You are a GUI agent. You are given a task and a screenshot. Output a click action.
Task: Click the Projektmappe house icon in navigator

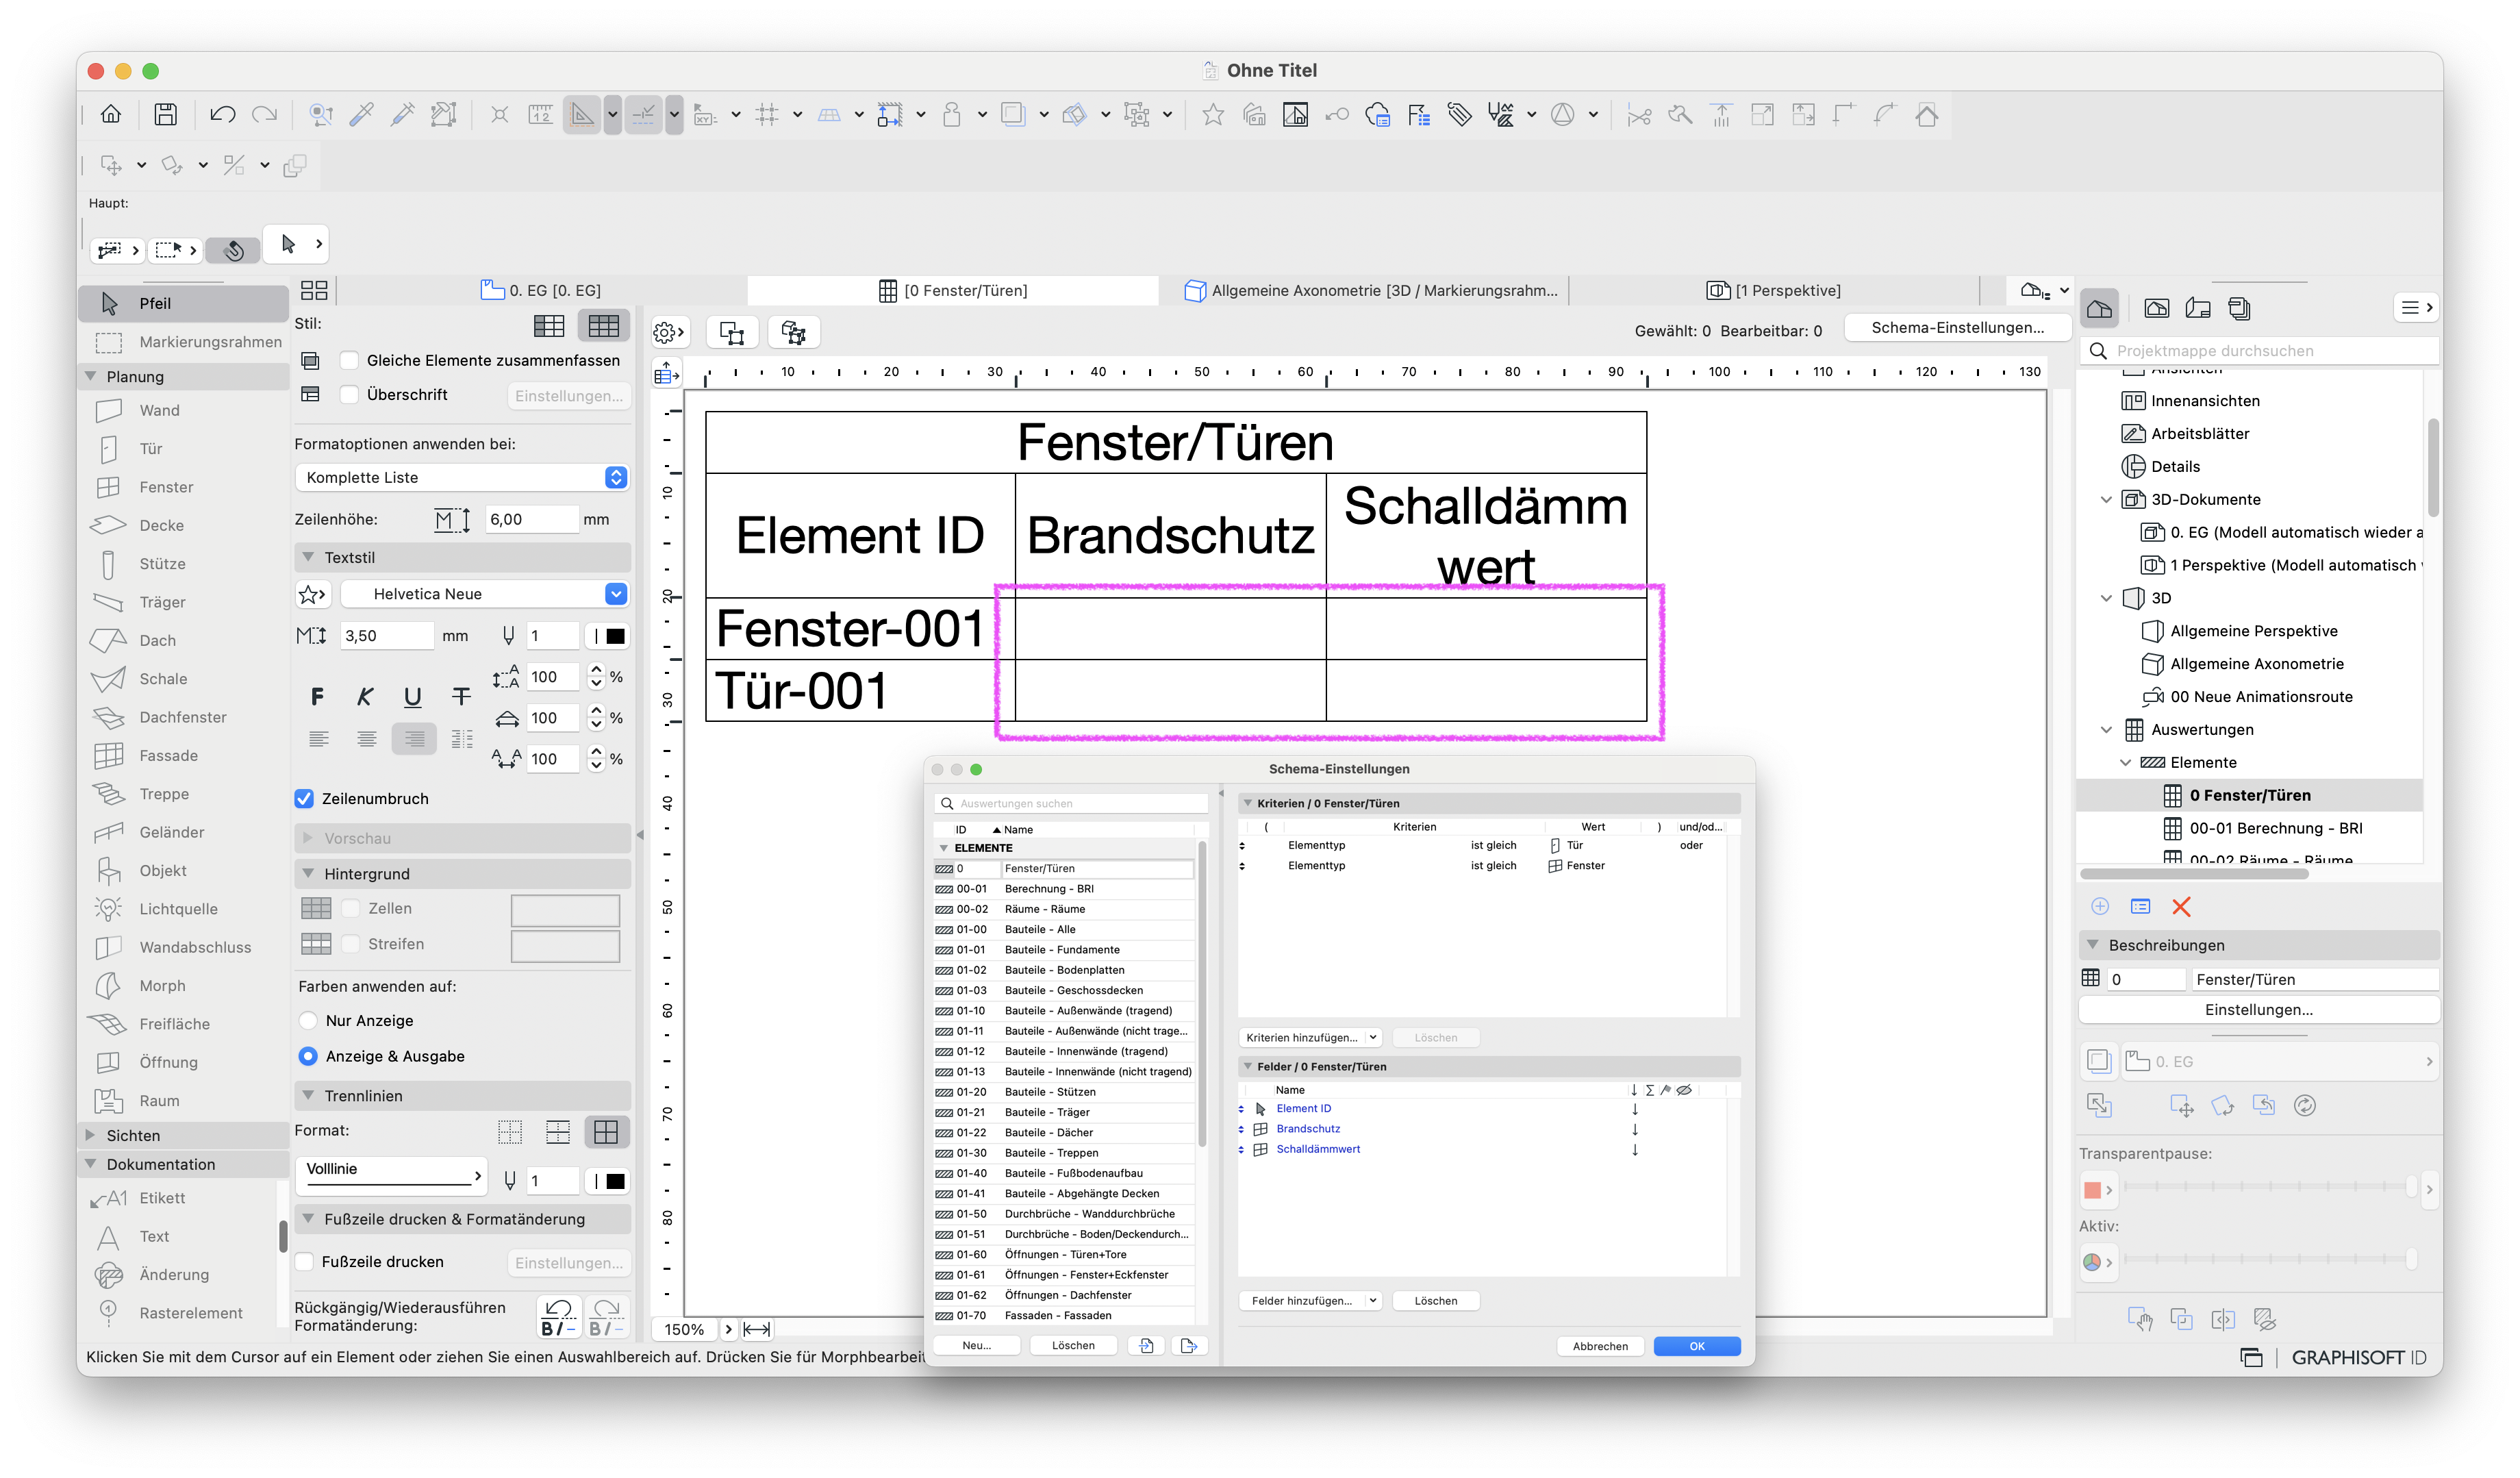(x=2099, y=309)
